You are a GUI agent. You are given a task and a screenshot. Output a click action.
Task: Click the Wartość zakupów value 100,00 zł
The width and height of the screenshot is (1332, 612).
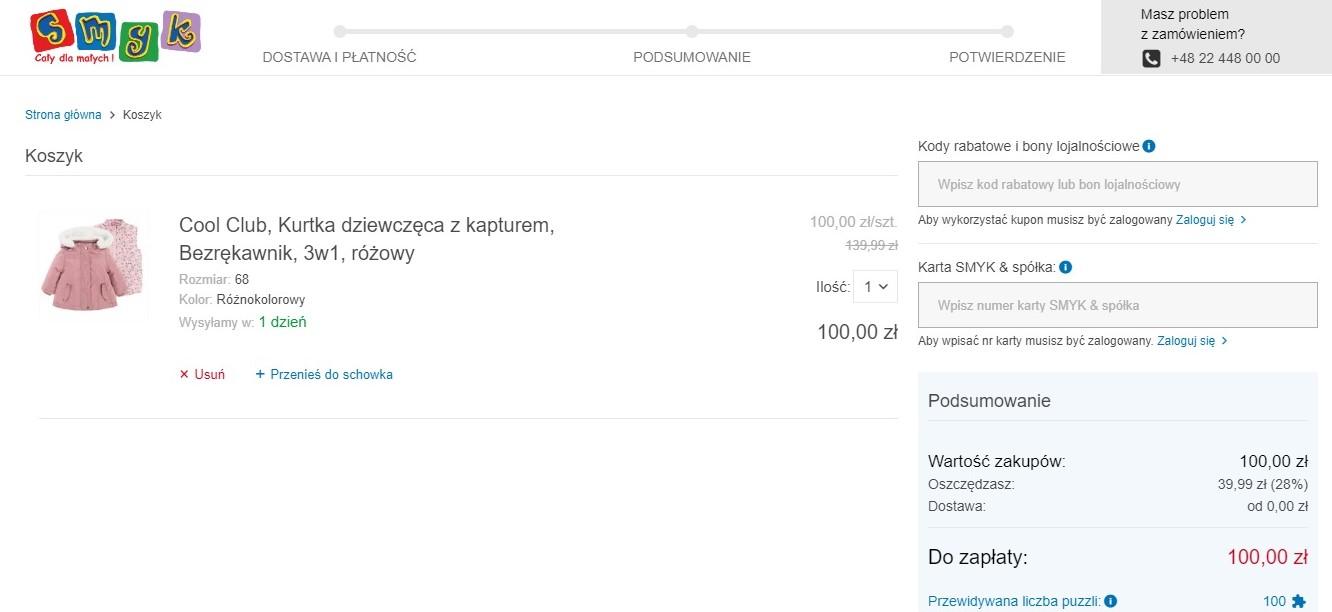1274,462
